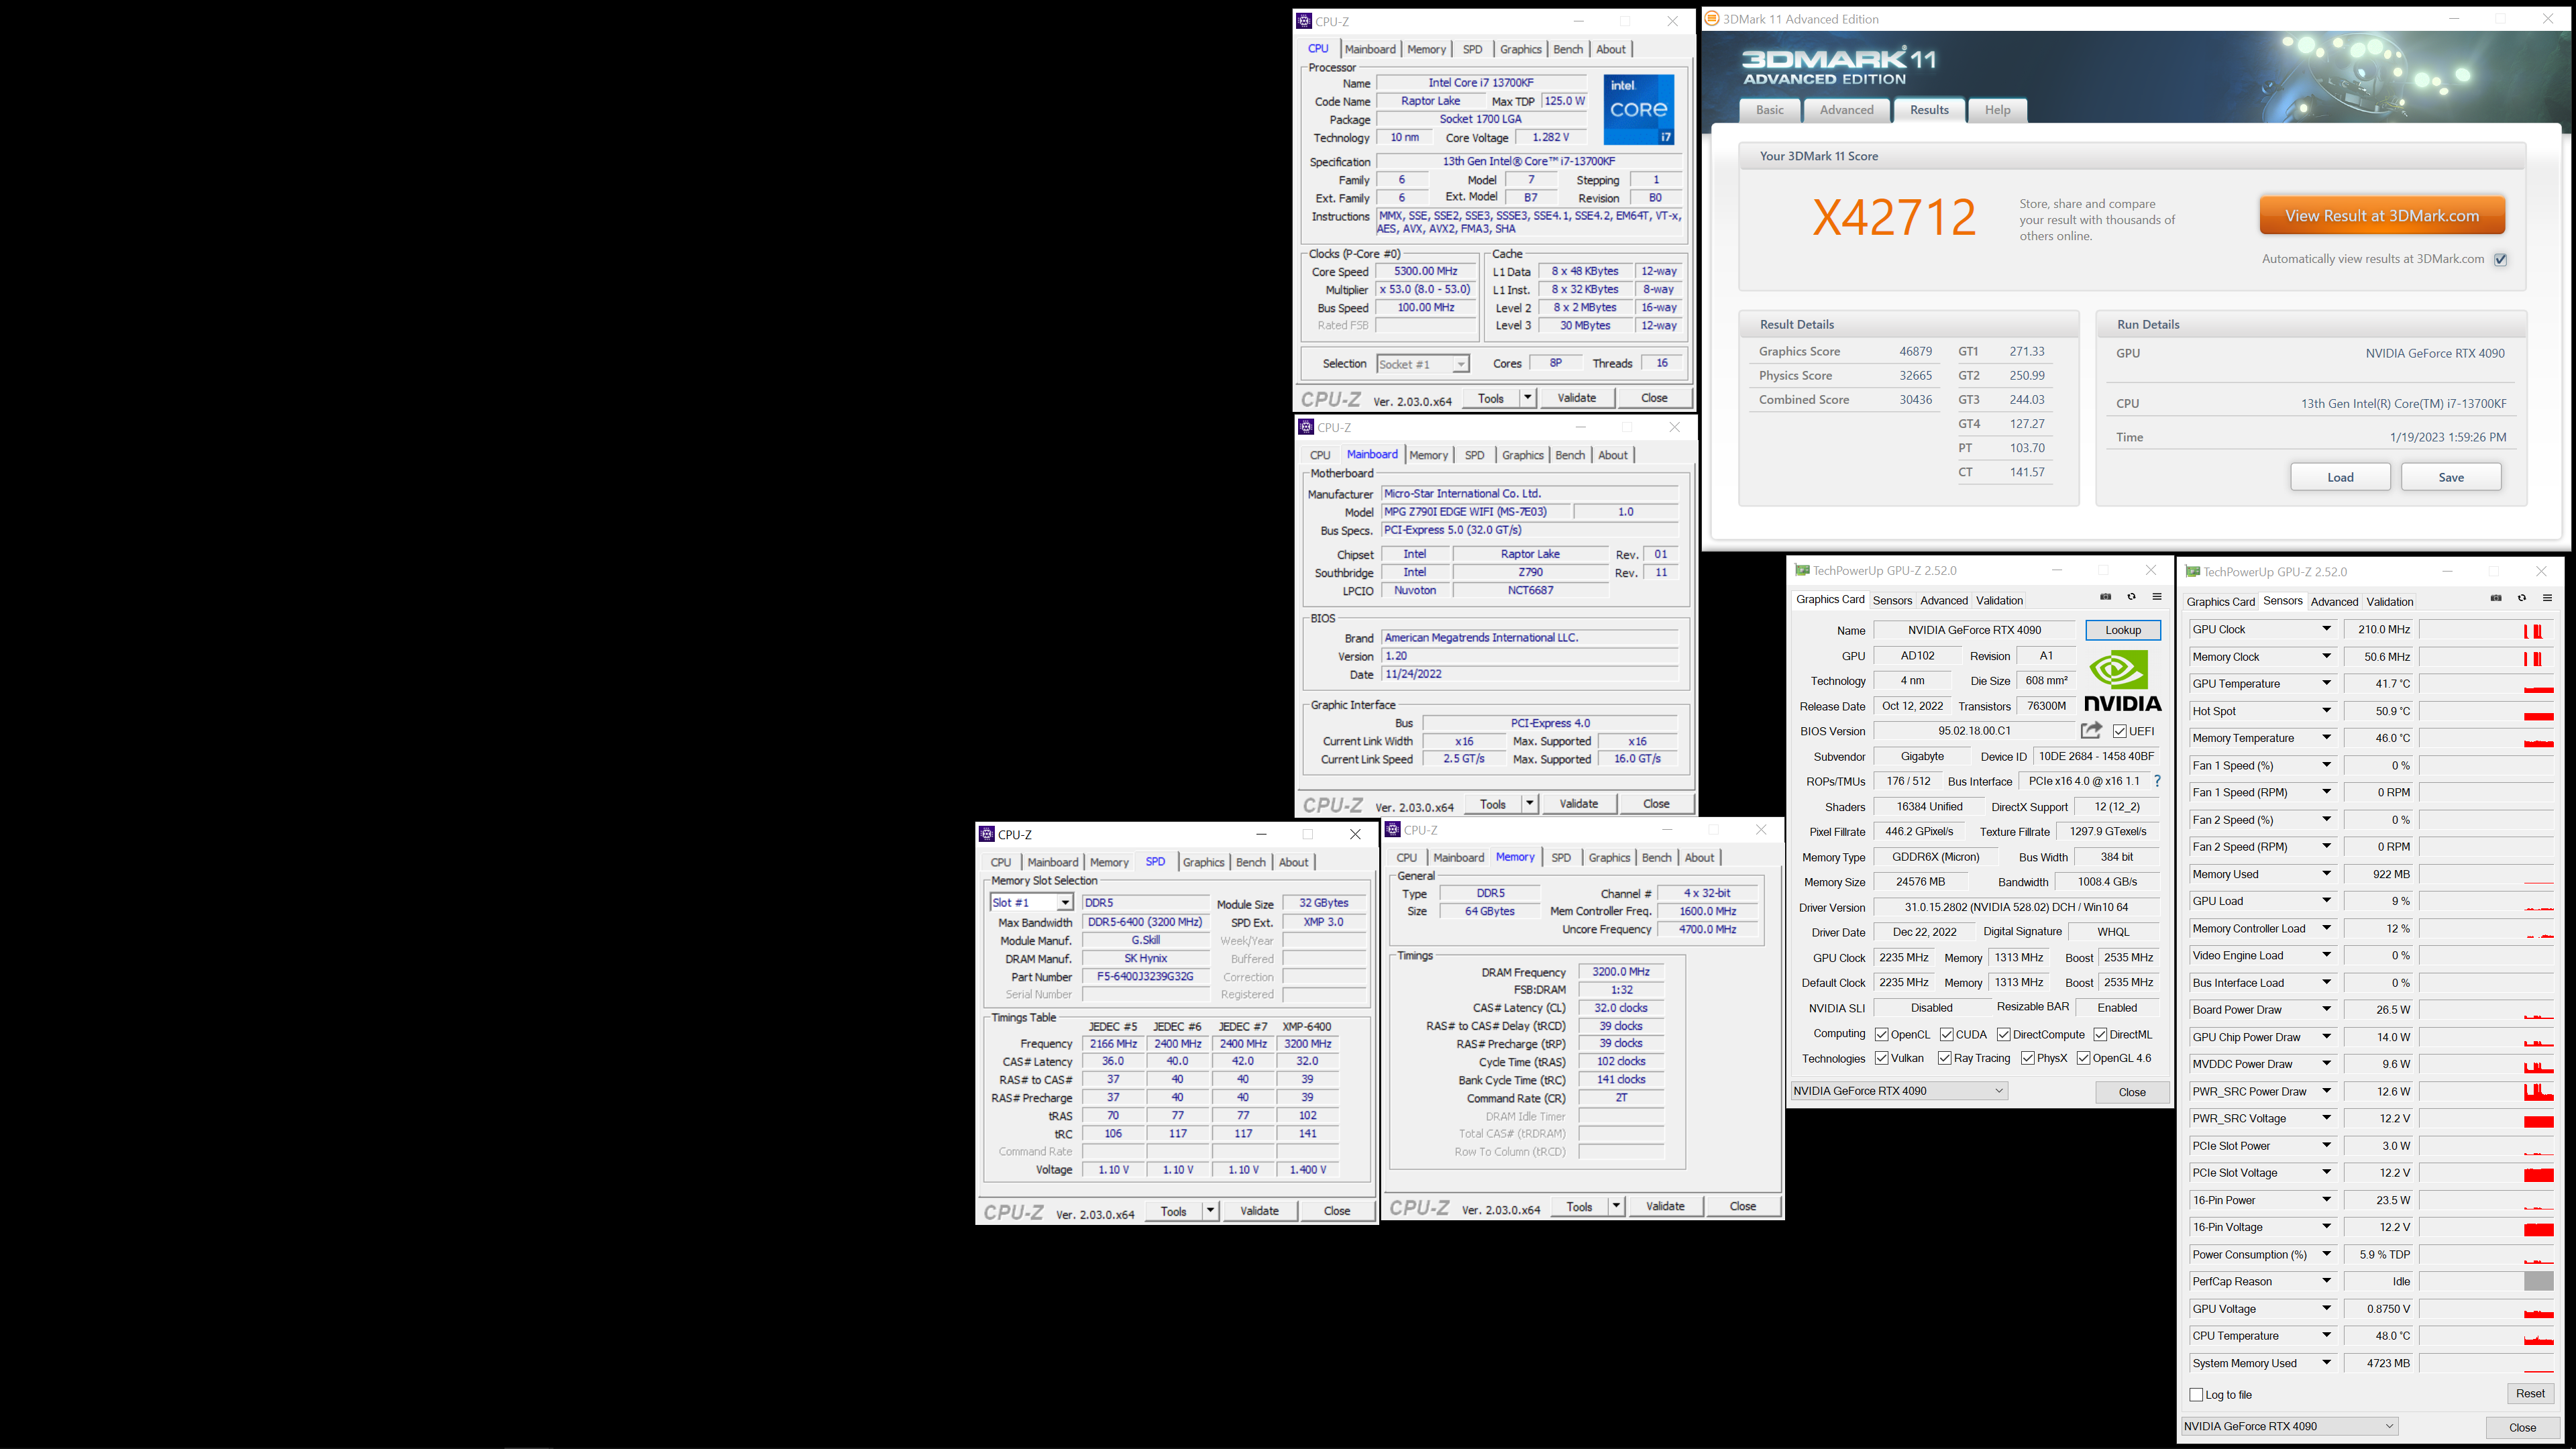Click the GPU Temperature sensor graph
This screenshot has width=2576, height=1449.
(2487, 684)
